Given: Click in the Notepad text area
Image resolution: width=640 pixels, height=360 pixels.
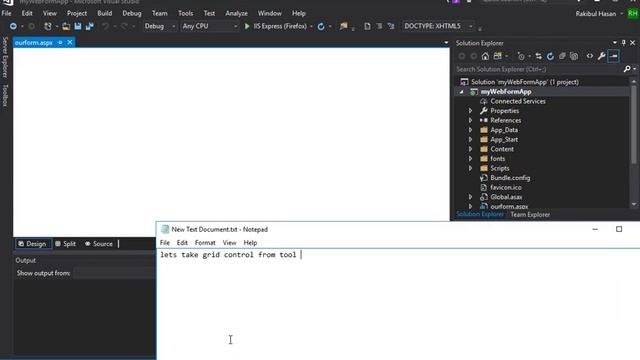Looking at the screenshot, I should tap(398, 304).
